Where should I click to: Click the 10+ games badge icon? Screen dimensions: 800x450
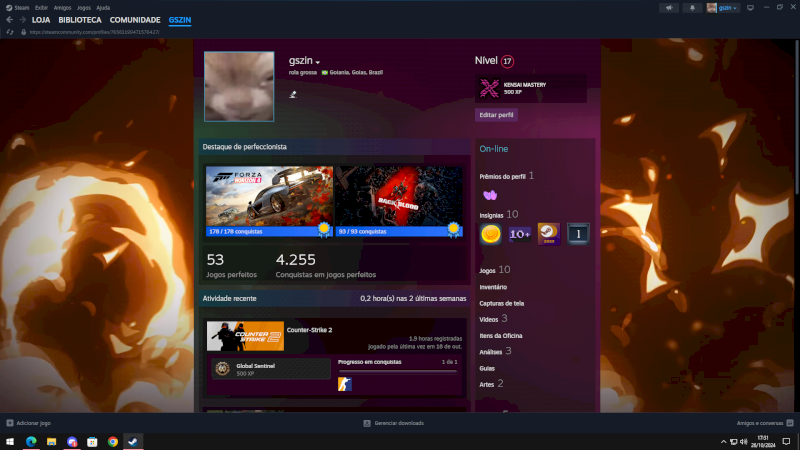520,234
